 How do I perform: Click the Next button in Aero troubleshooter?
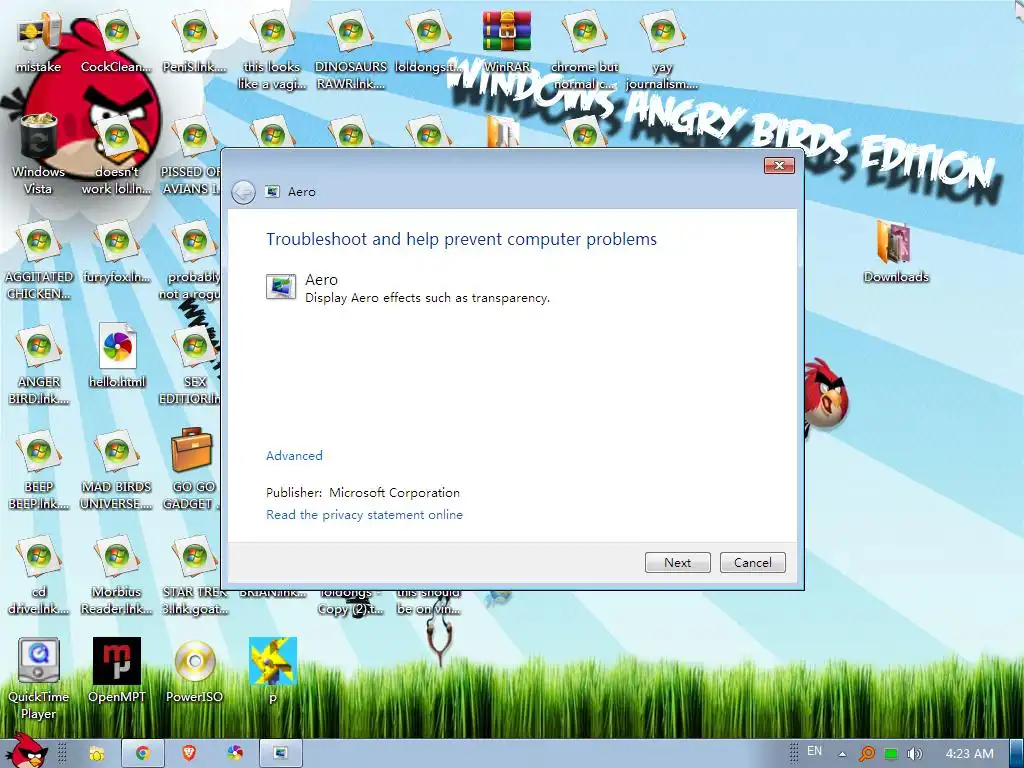[x=677, y=562]
